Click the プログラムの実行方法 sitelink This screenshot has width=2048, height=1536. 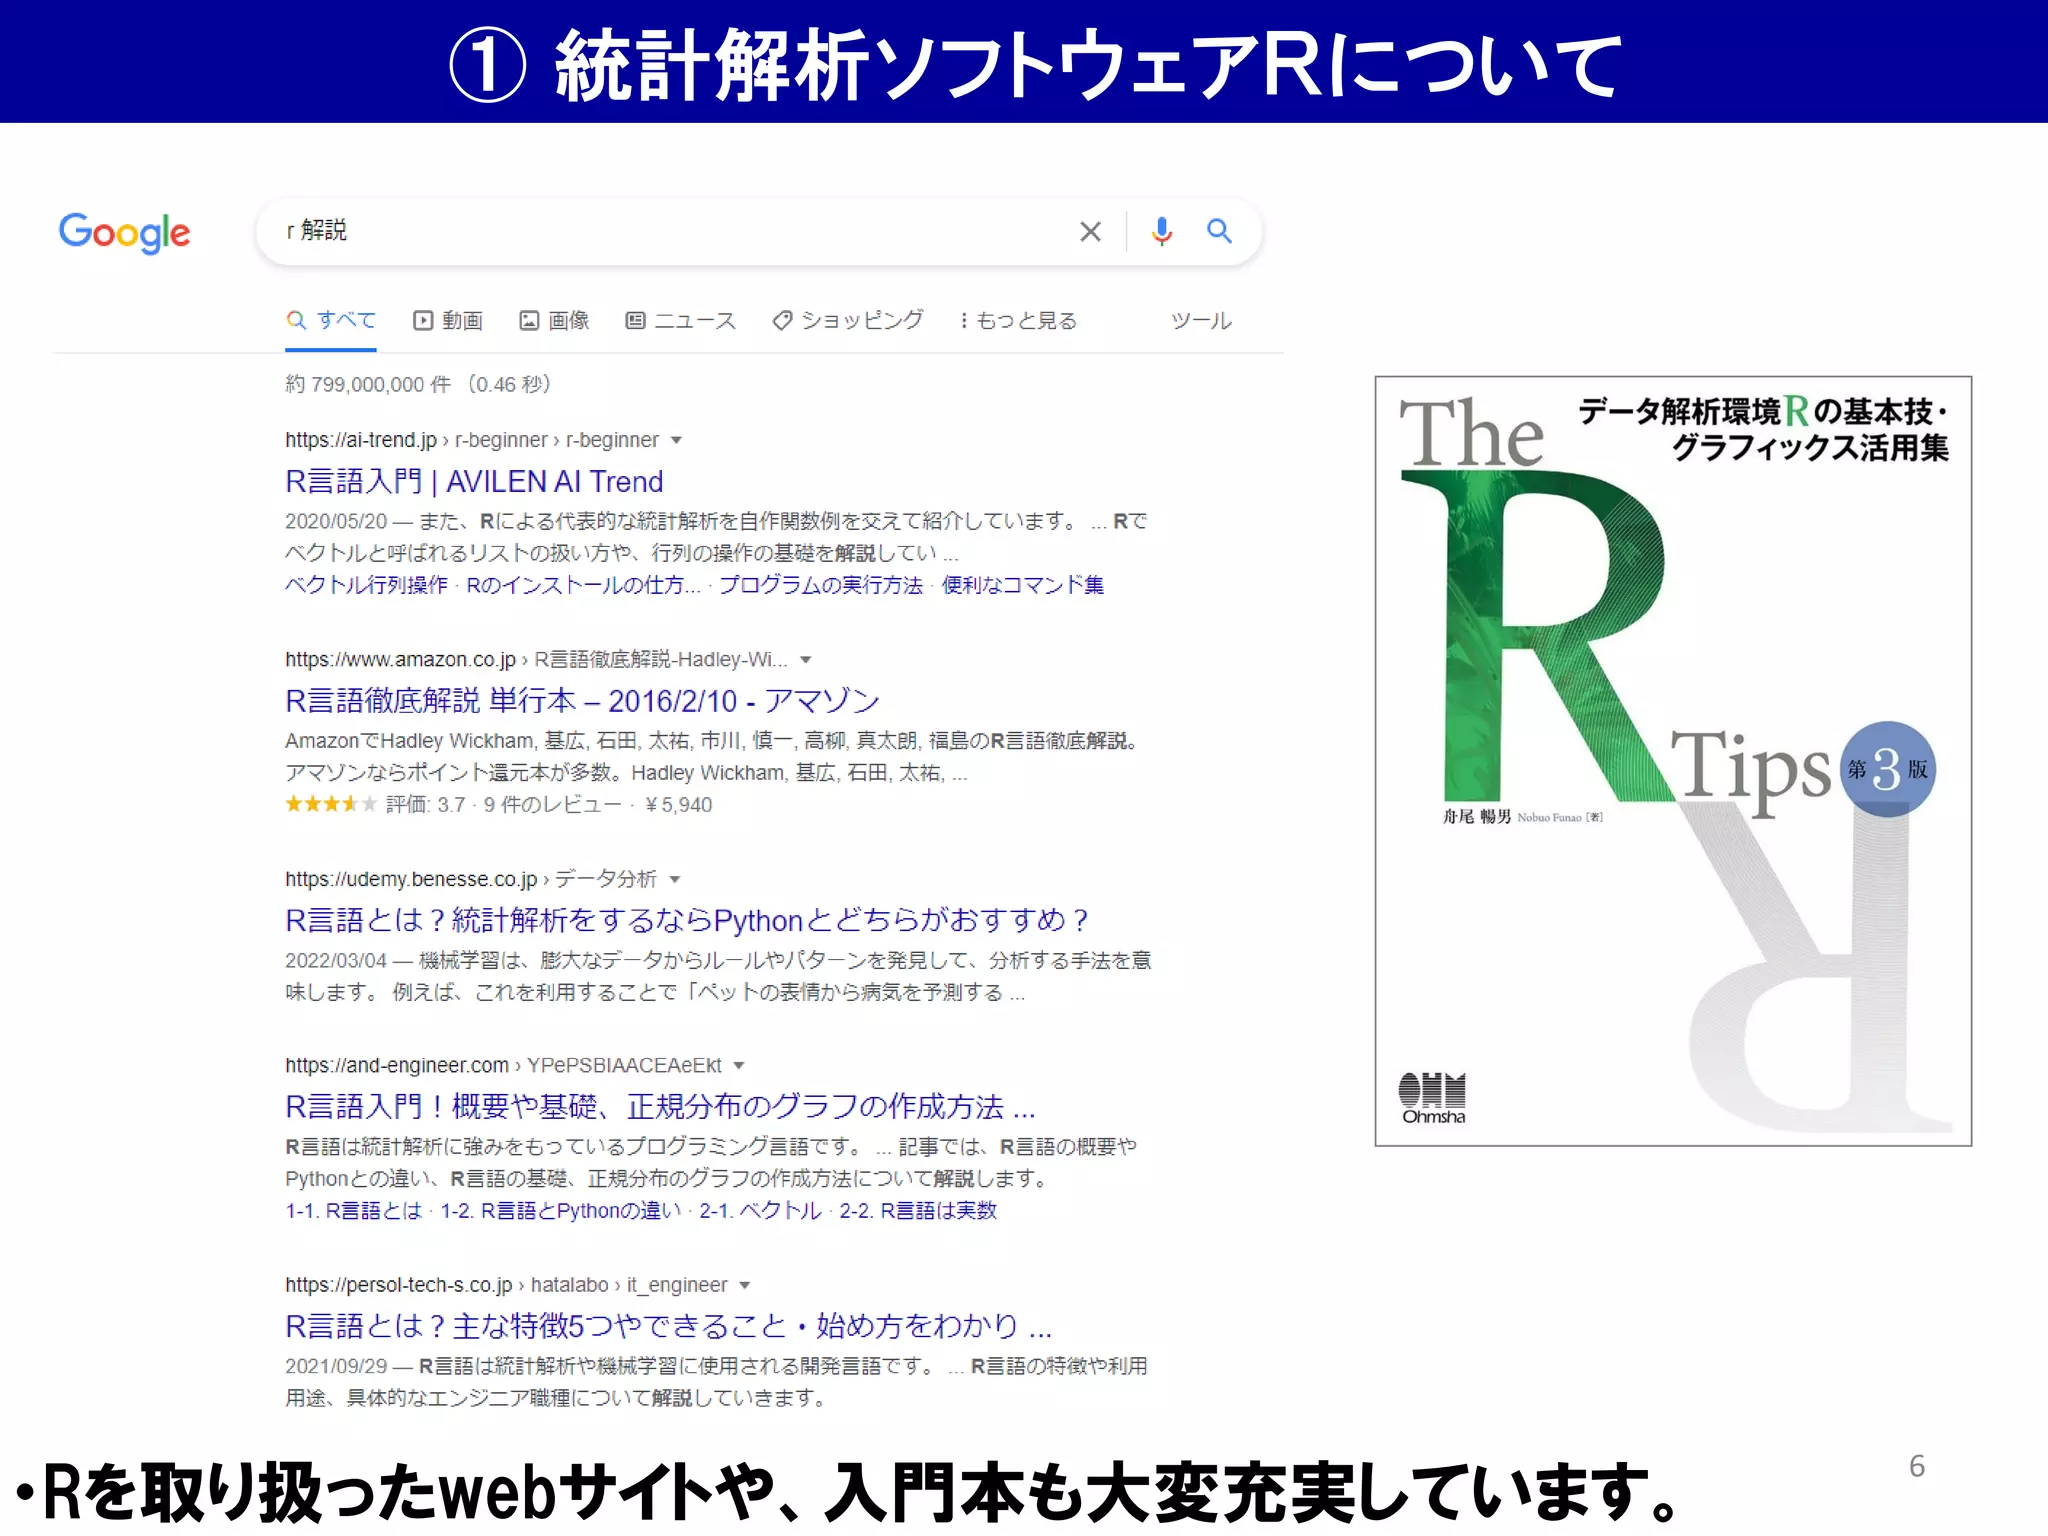(x=821, y=585)
